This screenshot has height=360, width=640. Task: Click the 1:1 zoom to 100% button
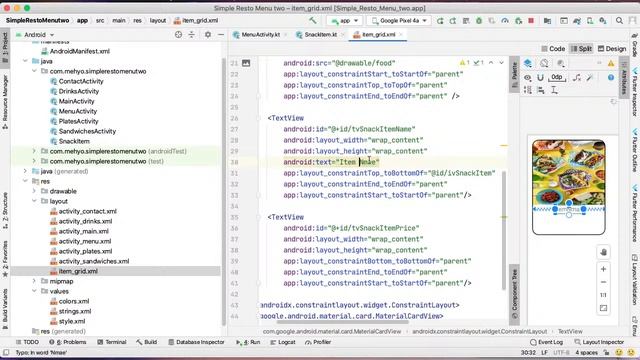pyautogui.click(x=603, y=295)
